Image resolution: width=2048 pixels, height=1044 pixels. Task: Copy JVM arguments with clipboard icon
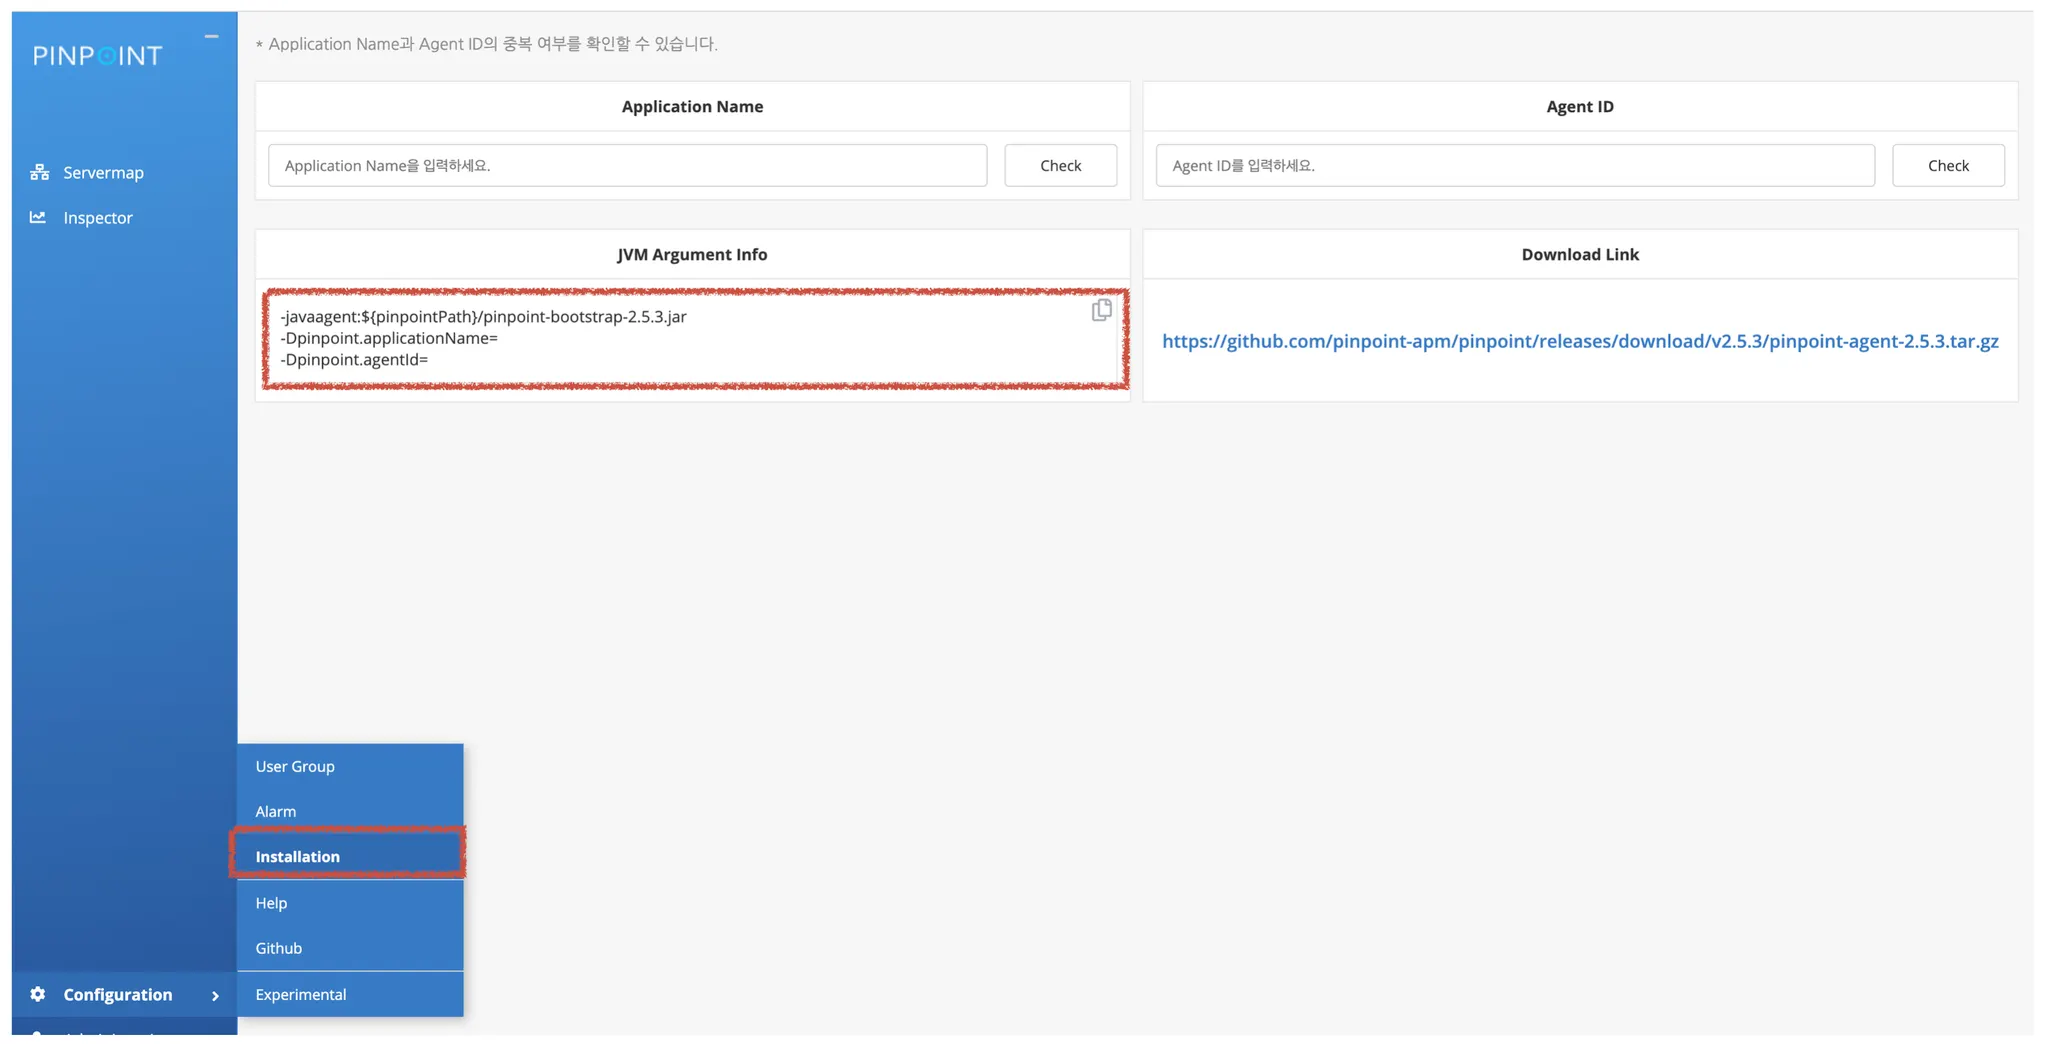pyautogui.click(x=1101, y=310)
